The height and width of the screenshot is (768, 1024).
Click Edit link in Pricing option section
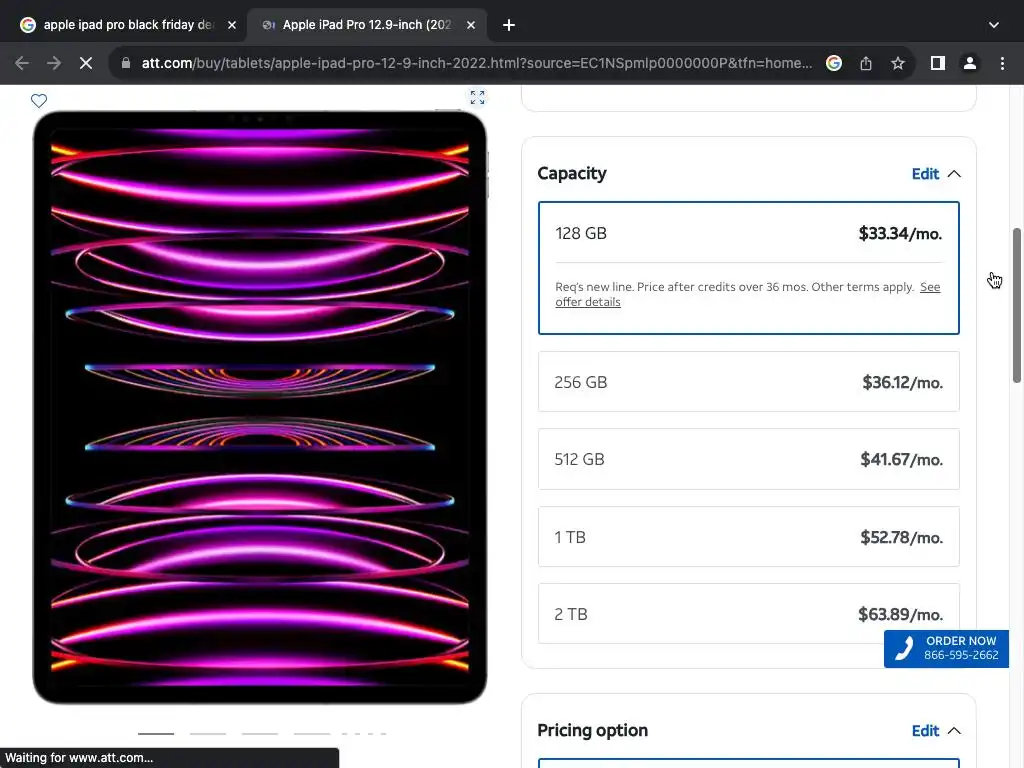point(925,731)
